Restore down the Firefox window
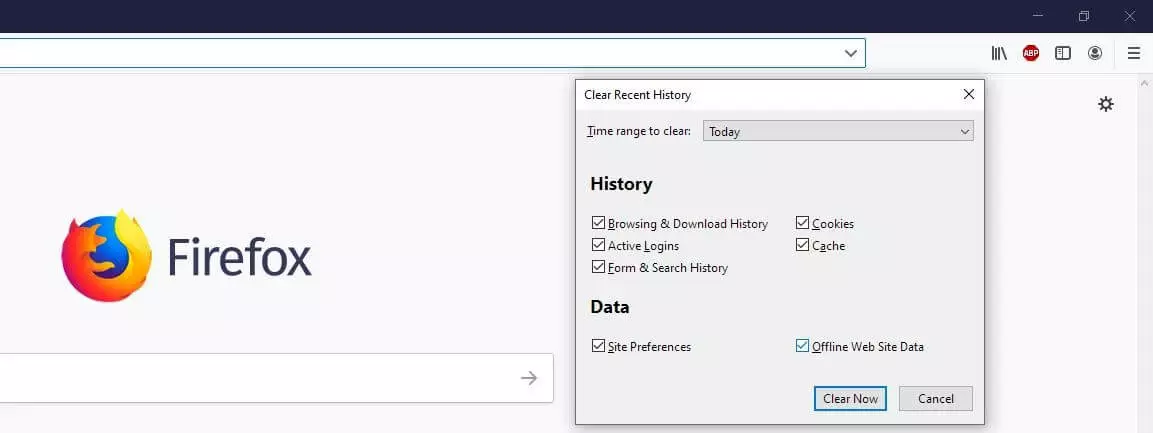Image resolution: width=1153 pixels, height=433 pixels. click(1083, 15)
